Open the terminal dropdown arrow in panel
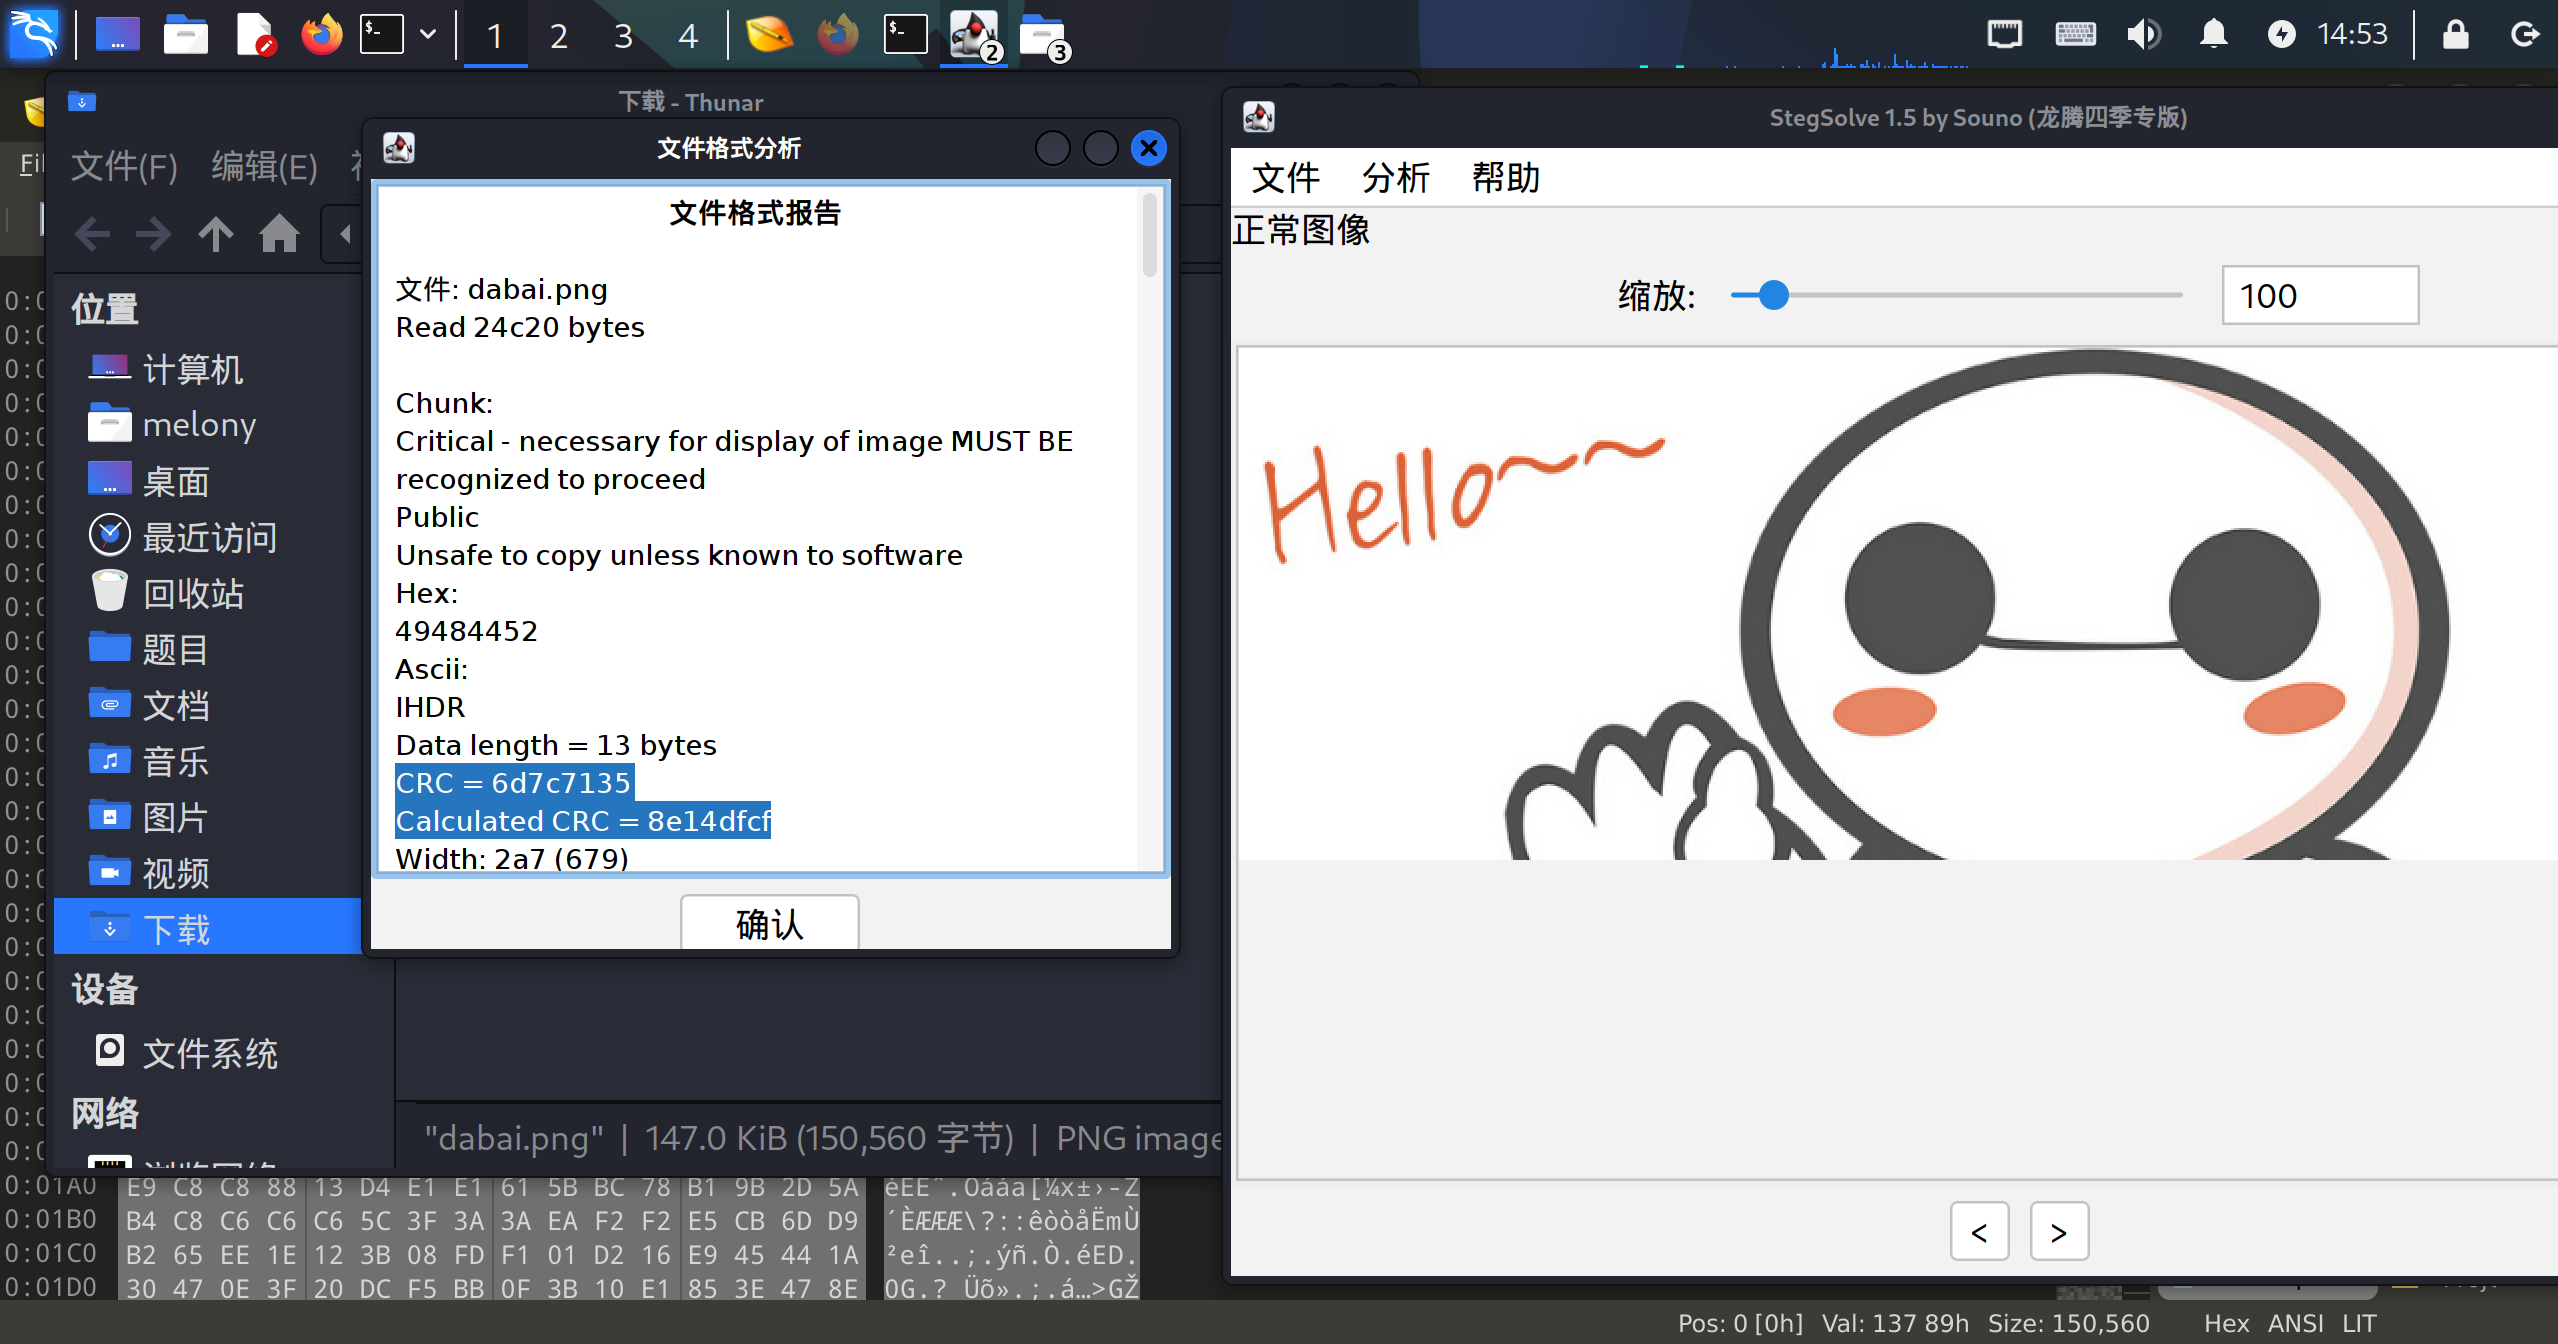 [428, 35]
